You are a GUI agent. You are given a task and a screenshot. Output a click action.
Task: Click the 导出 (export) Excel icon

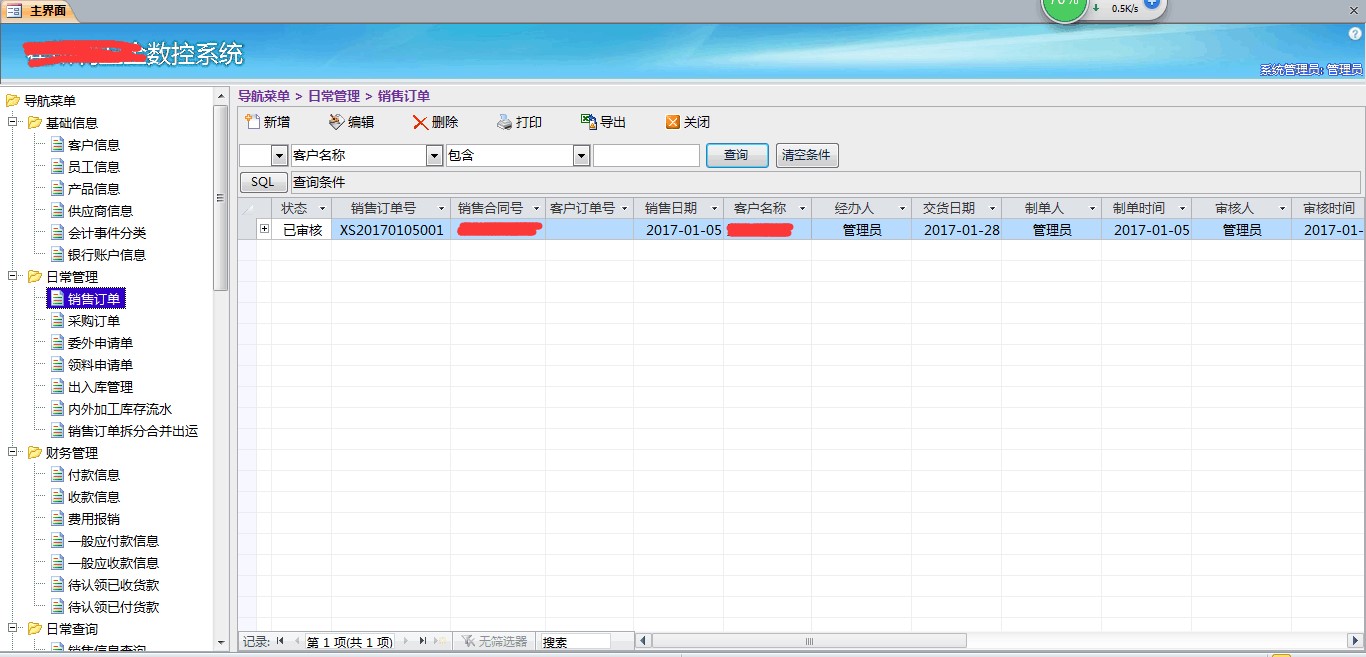[x=589, y=122]
